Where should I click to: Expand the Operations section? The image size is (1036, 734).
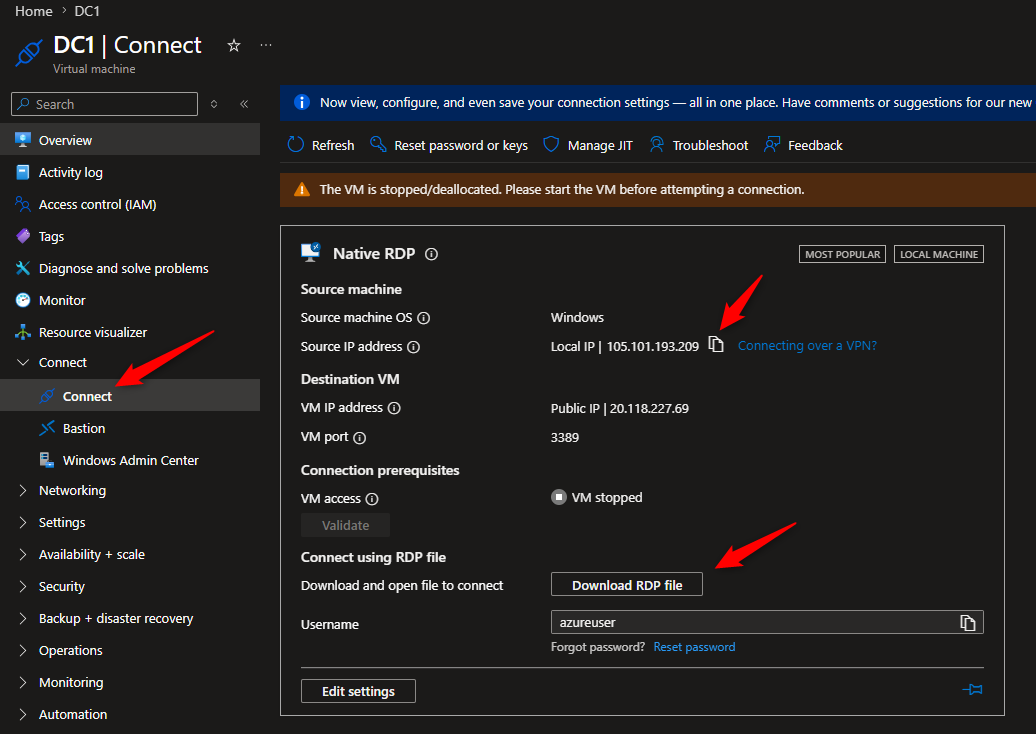[23, 650]
